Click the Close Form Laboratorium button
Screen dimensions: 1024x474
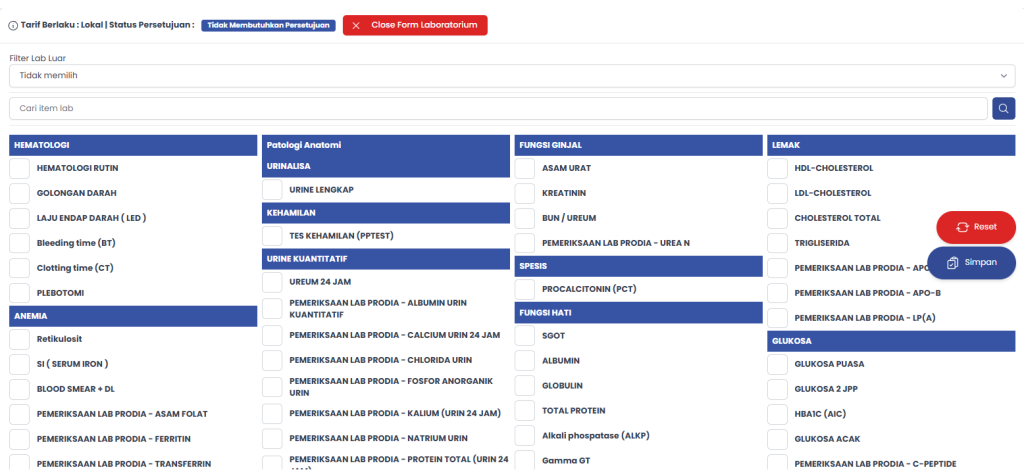coord(415,25)
